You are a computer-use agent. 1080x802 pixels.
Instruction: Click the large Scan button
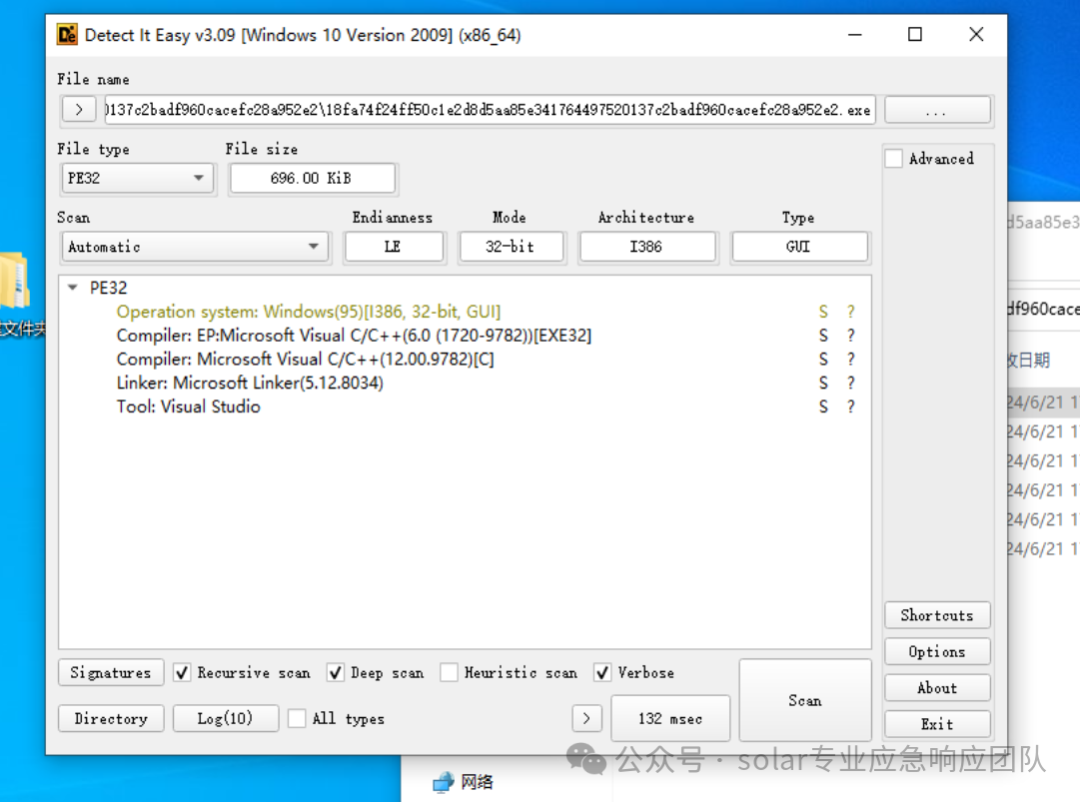click(x=805, y=700)
